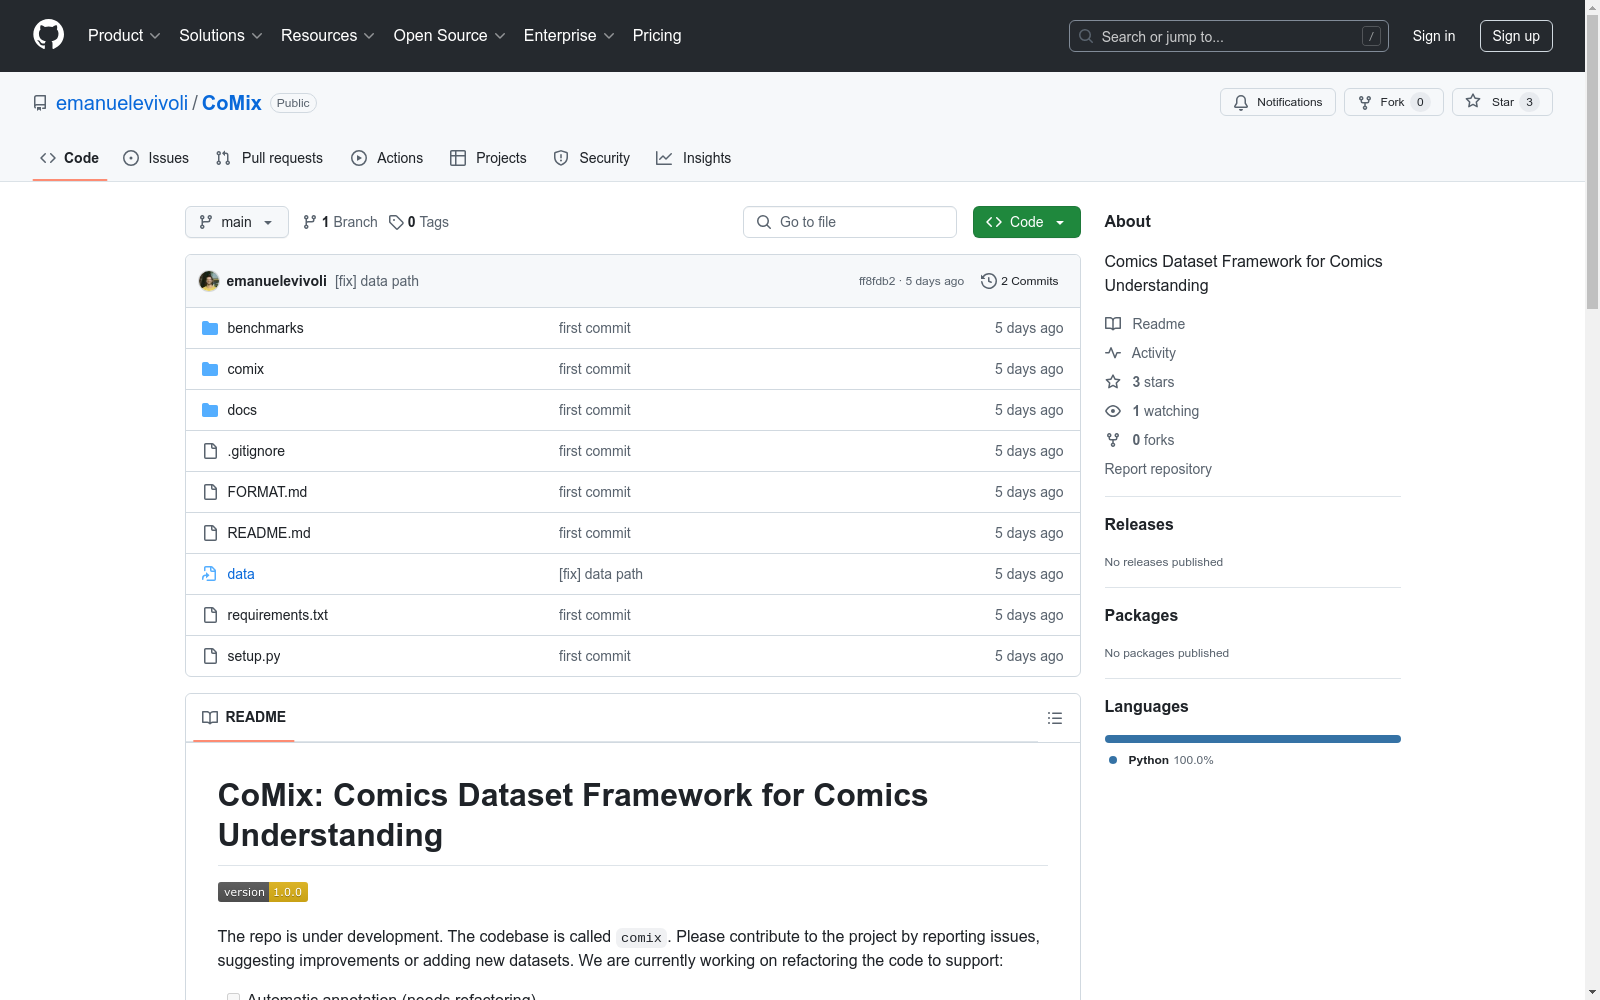
Task: Focus the Go to file input
Action: 850,222
